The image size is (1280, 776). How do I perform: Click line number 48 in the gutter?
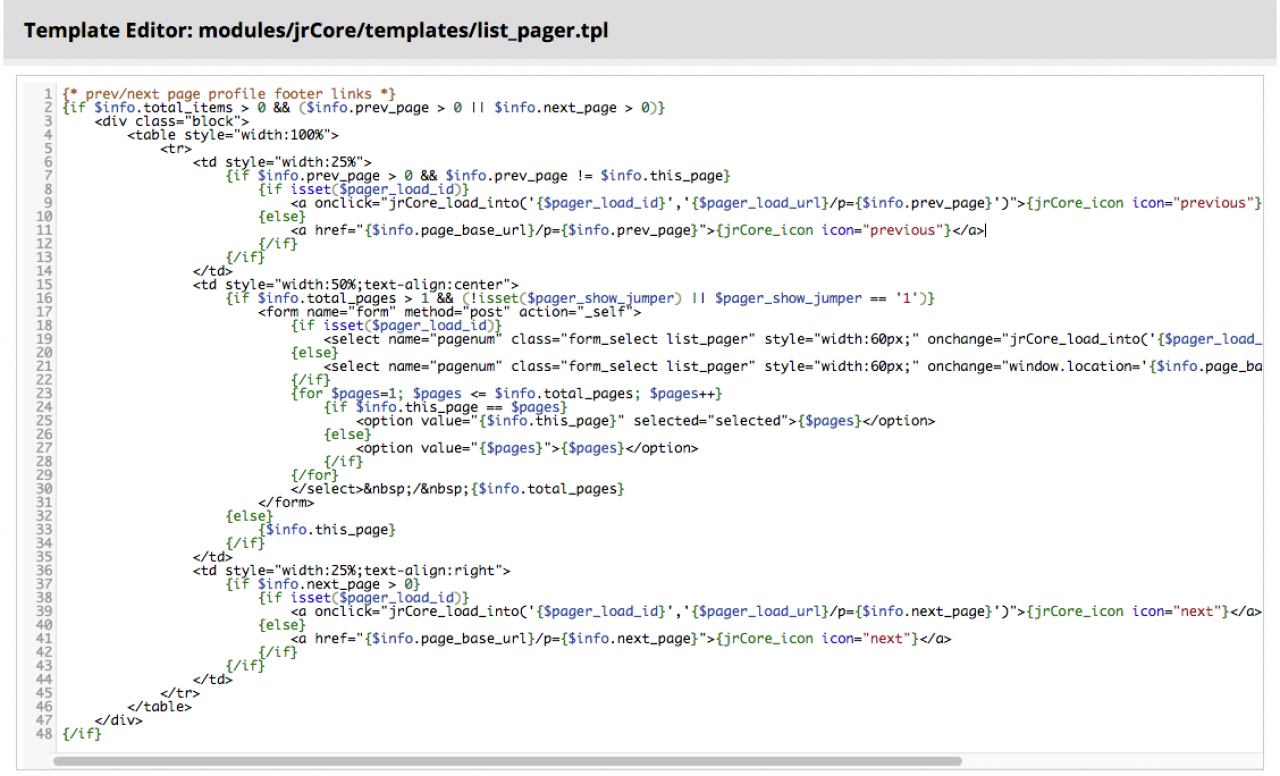point(44,733)
